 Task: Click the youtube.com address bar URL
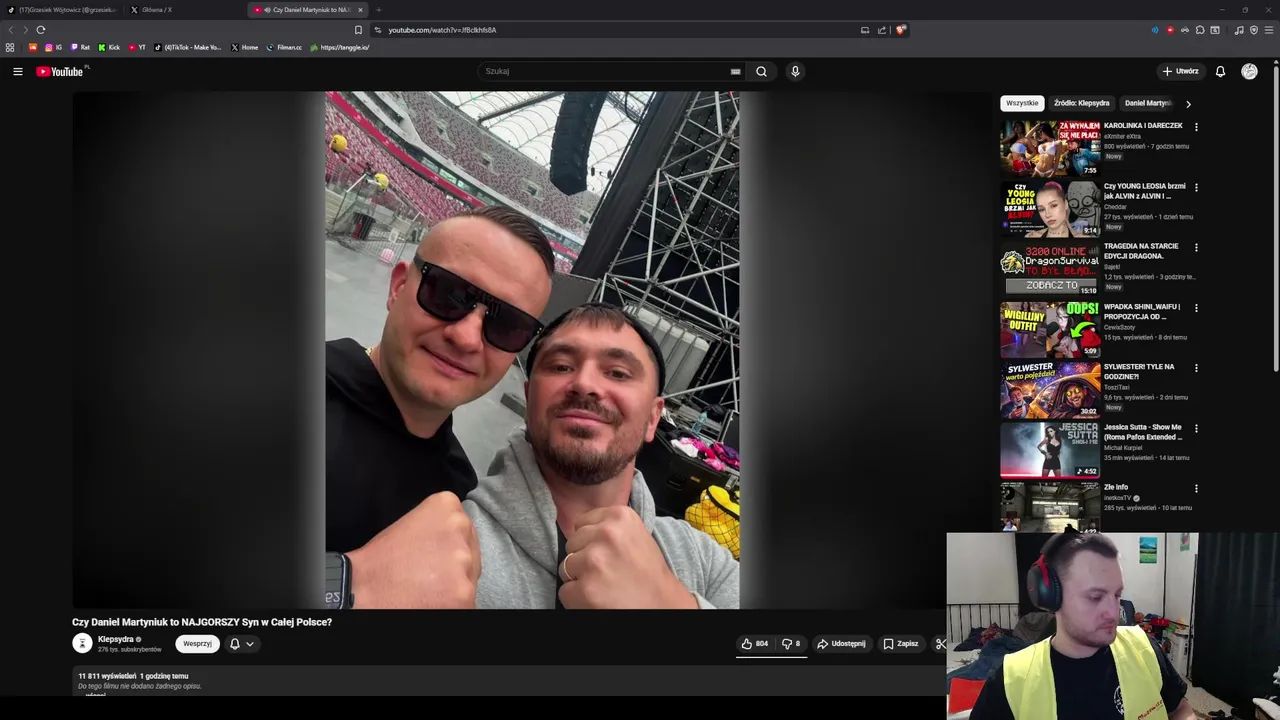[x=442, y=30]
